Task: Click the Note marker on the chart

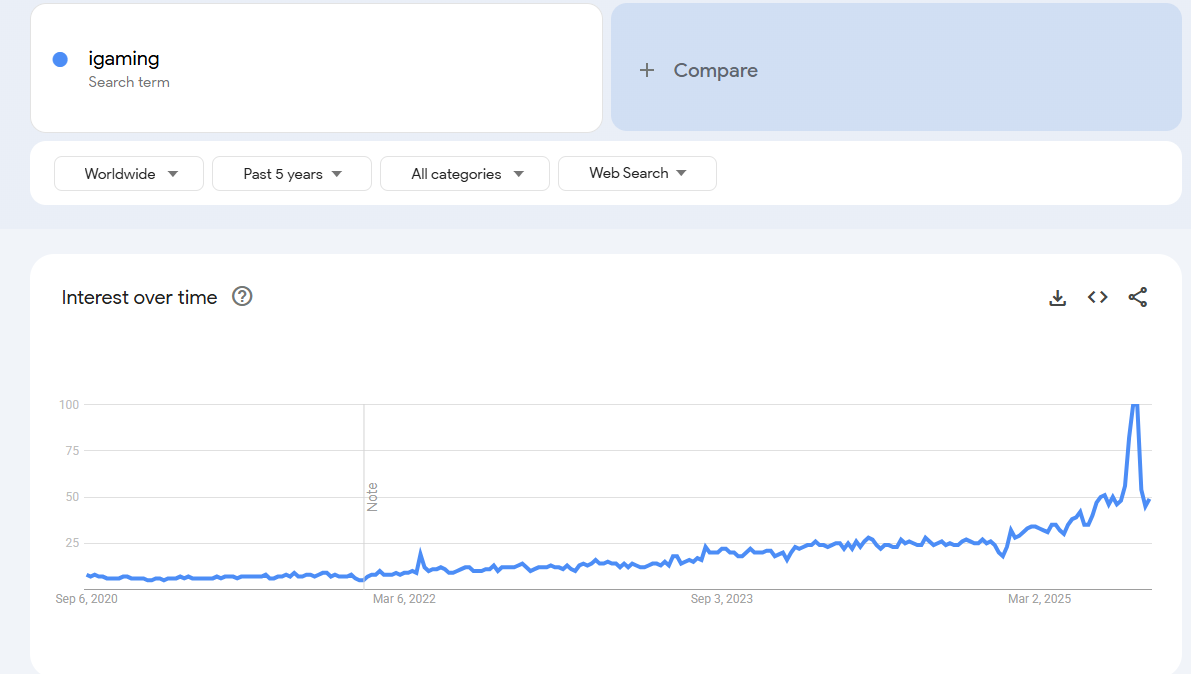Action: (x=372, y=497)
